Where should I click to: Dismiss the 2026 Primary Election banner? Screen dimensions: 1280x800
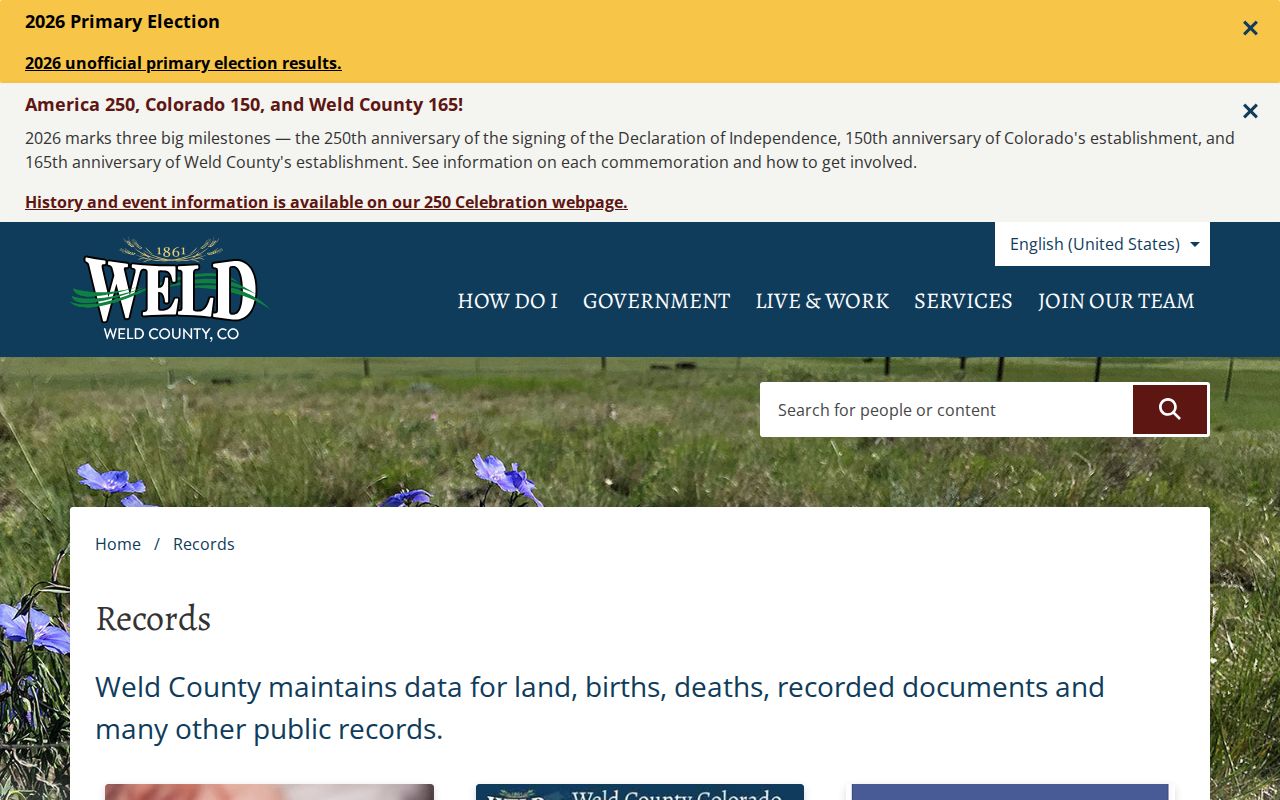(x=1250, y=28)
